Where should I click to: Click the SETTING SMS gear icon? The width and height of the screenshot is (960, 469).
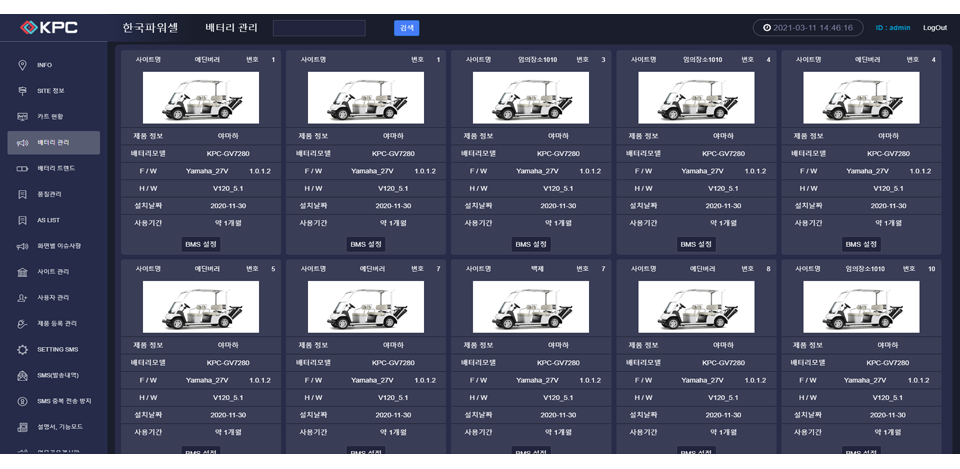22,349
